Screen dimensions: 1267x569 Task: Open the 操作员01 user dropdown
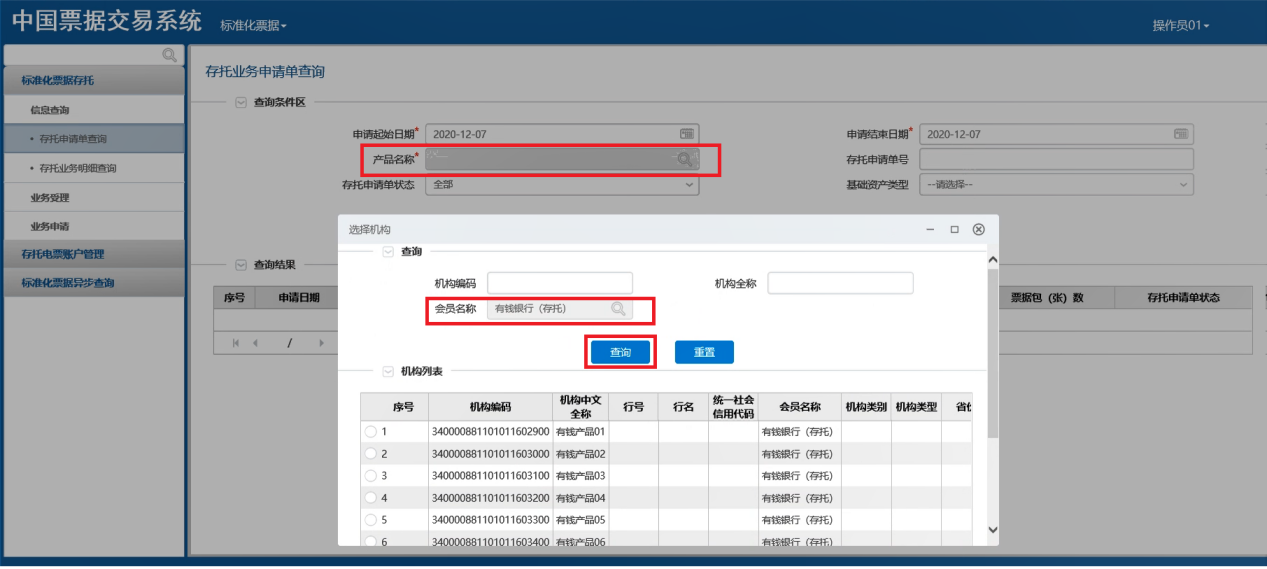1181,25
